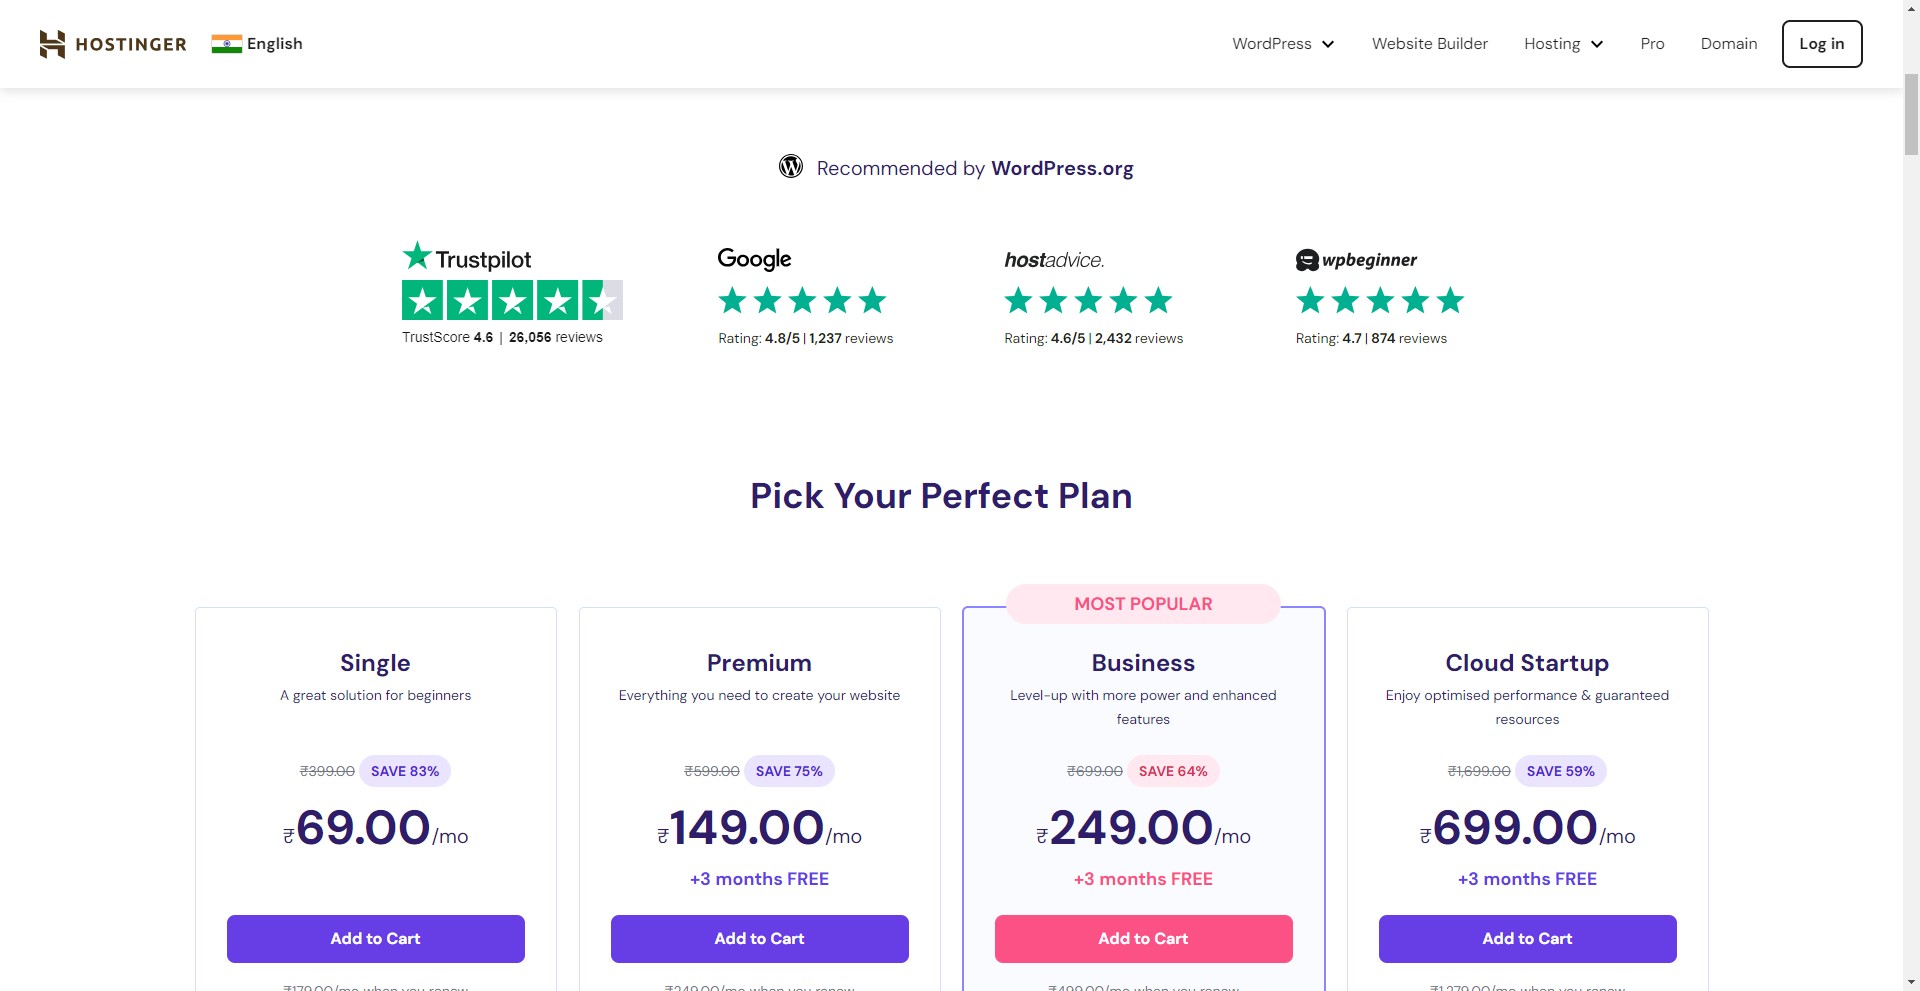Add the Single plan to cart
Image resolution: width=1920 pixels, height=991 pixels.
(375, 939)
